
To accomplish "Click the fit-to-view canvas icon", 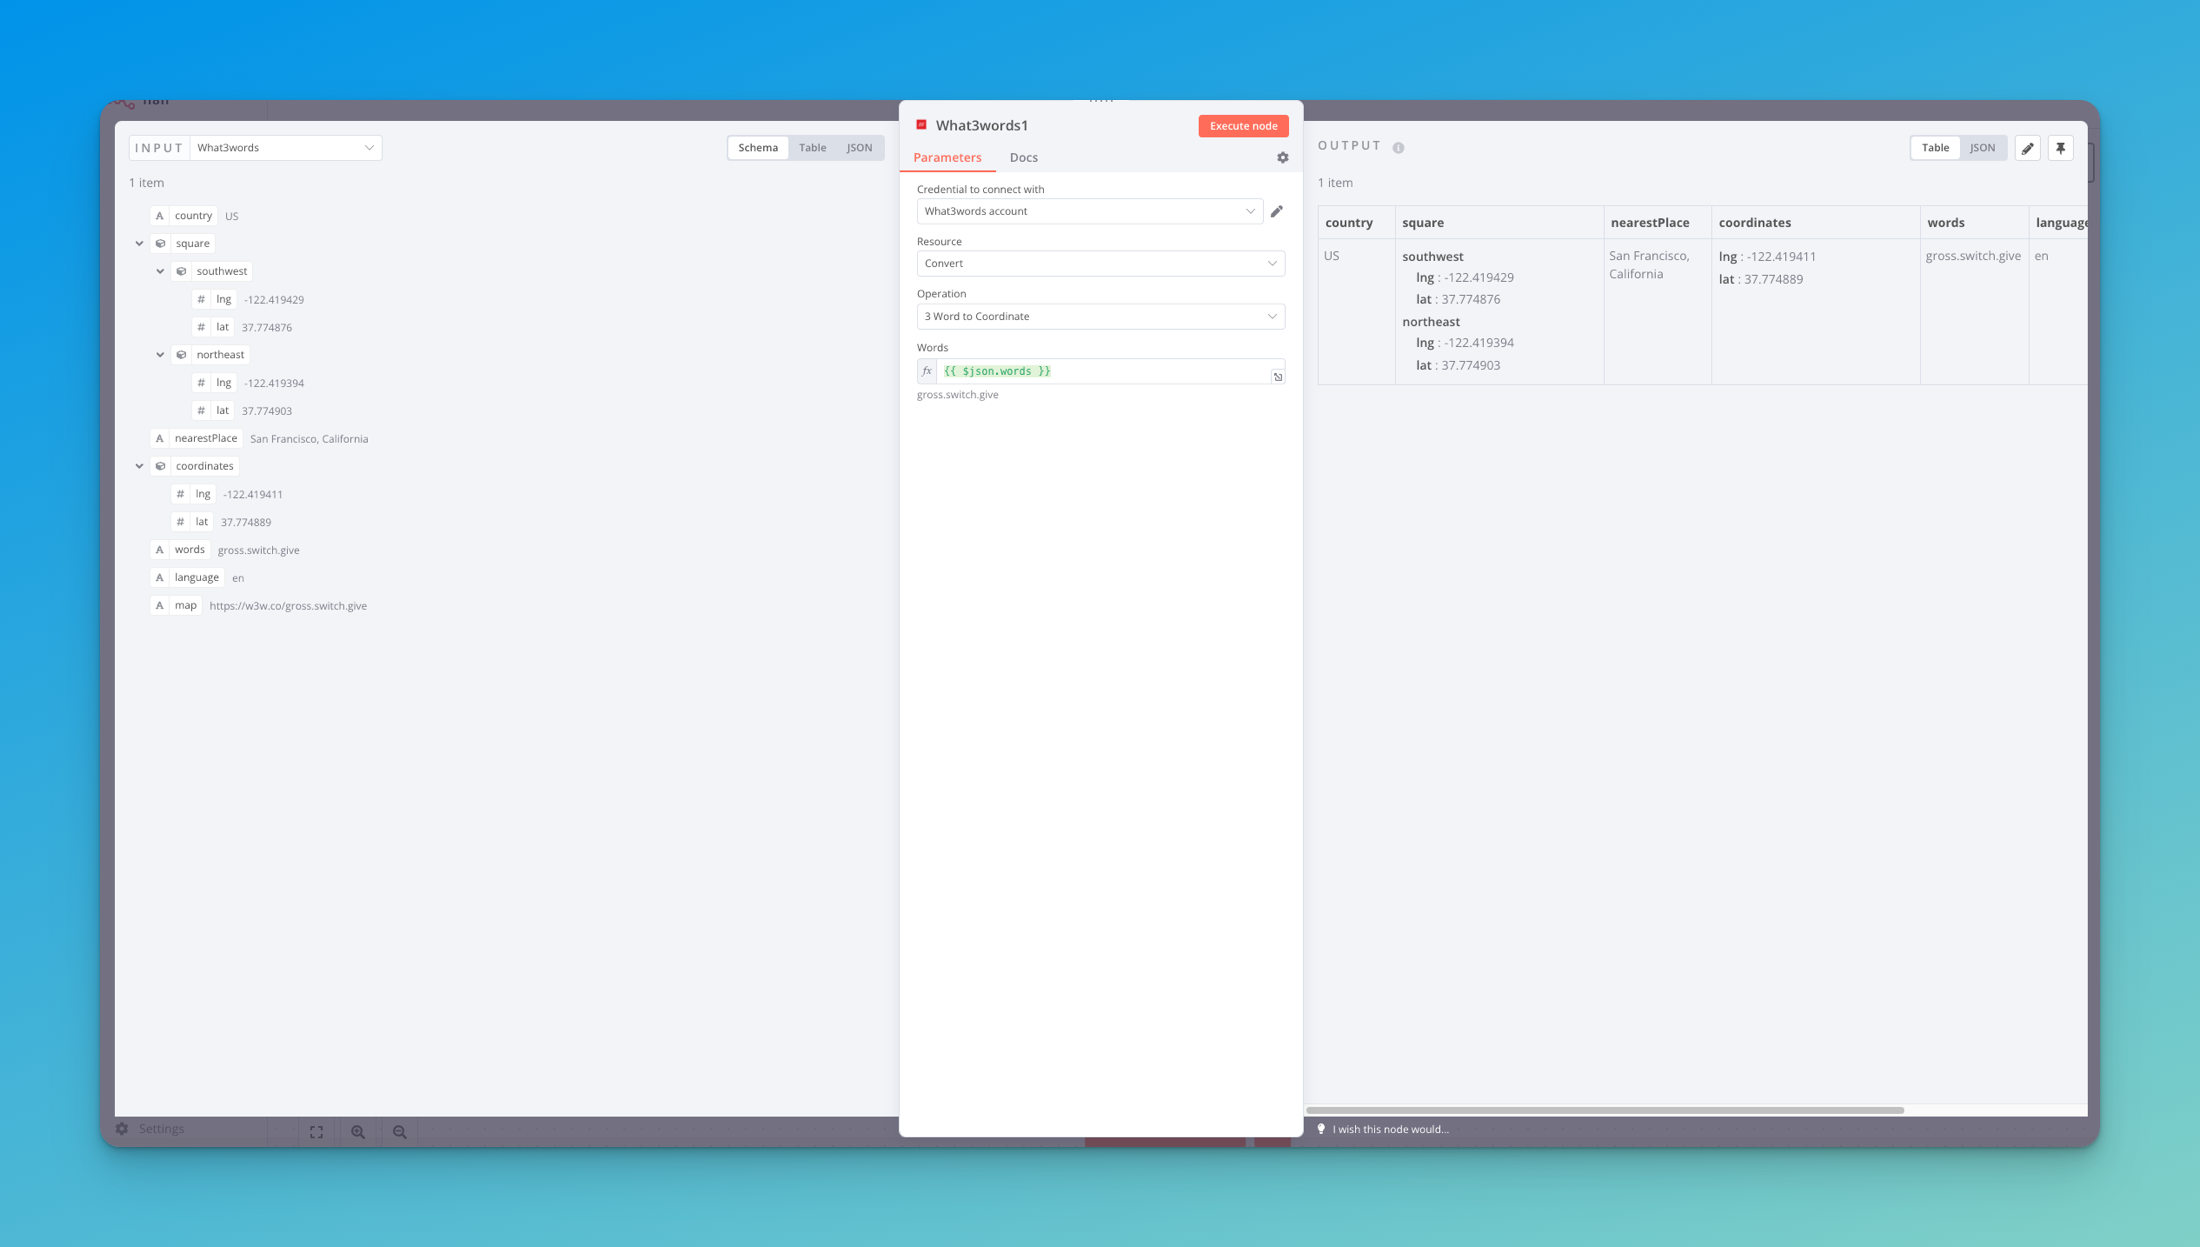I will 316,1132.
